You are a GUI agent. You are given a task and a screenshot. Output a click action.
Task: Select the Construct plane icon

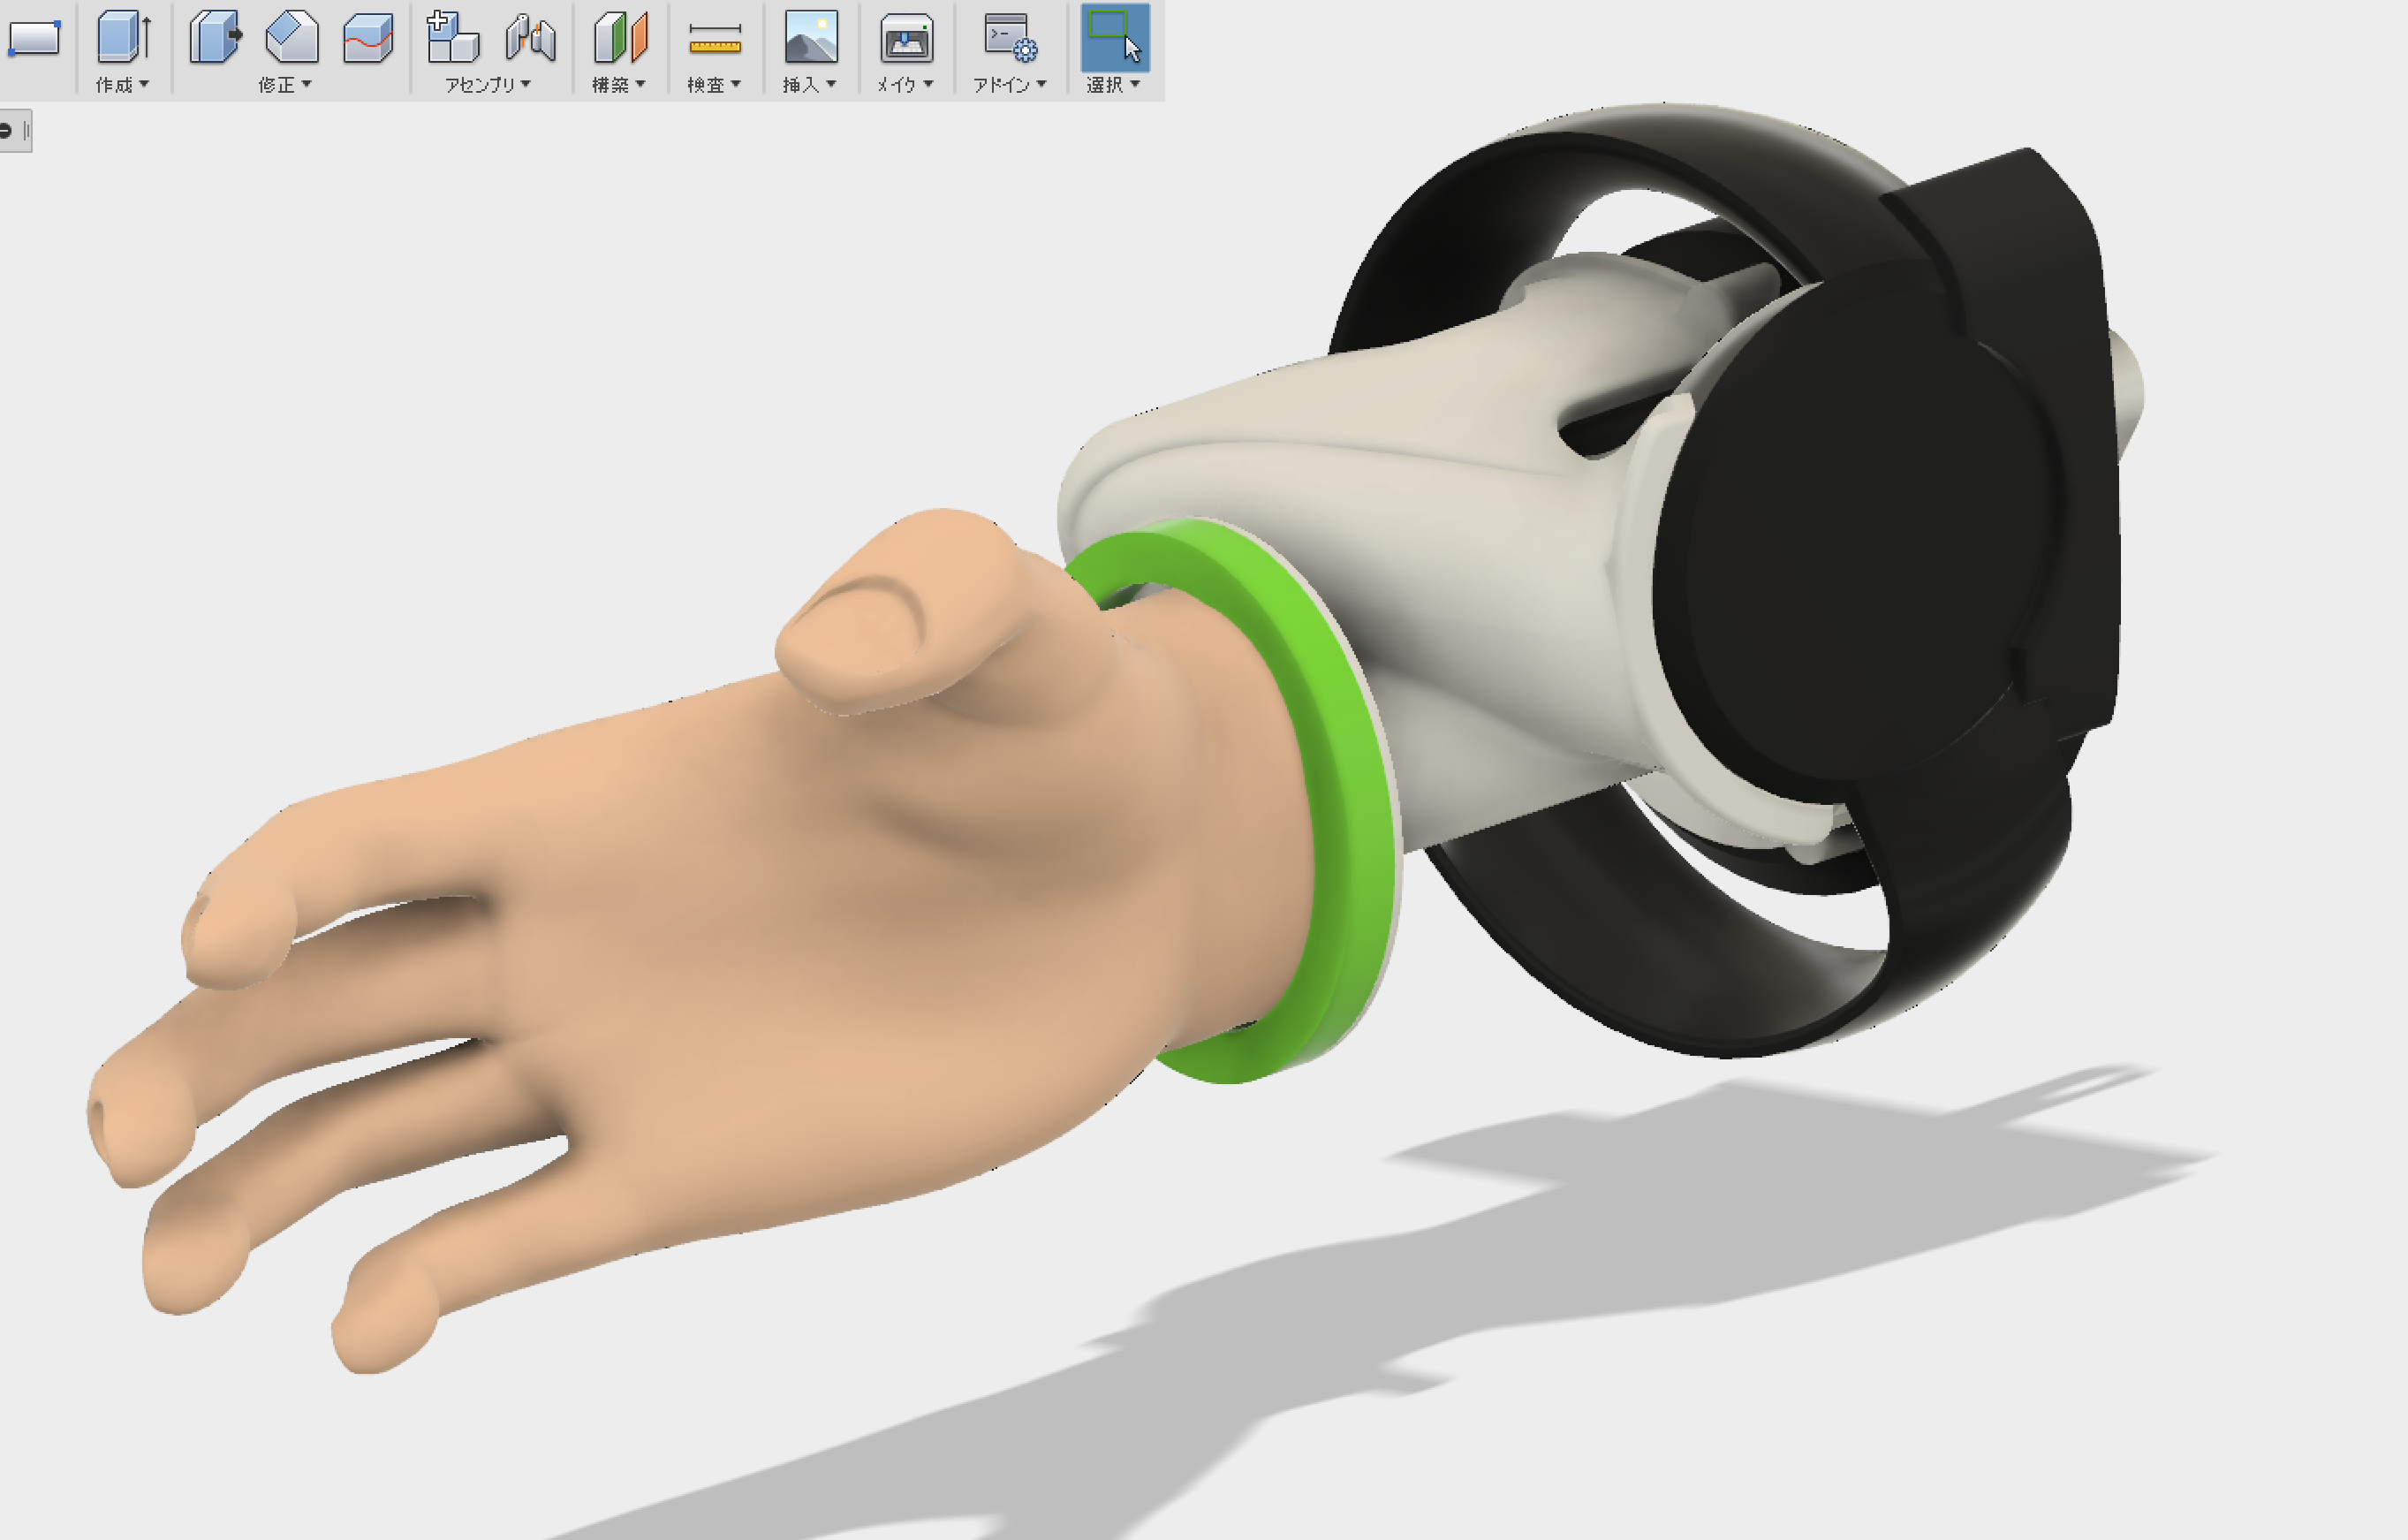(x=620, y=38)
